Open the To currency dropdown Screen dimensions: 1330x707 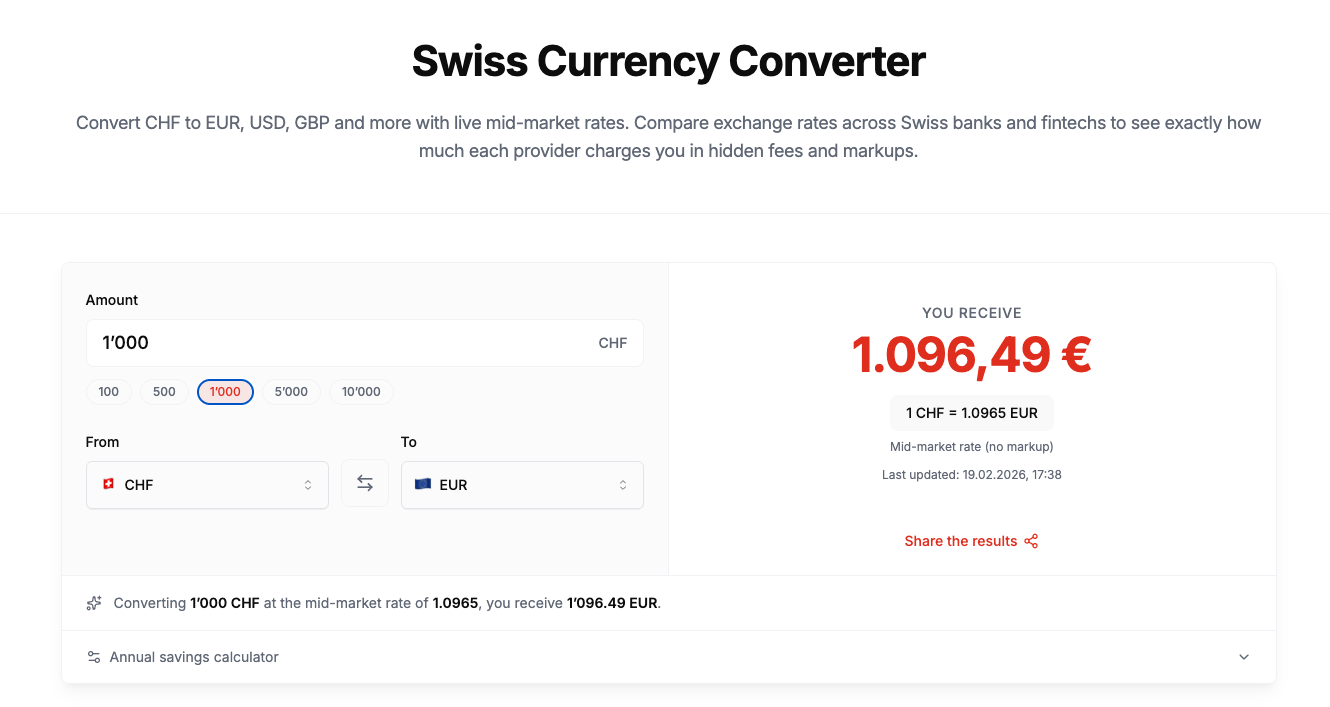pos(522,484)
